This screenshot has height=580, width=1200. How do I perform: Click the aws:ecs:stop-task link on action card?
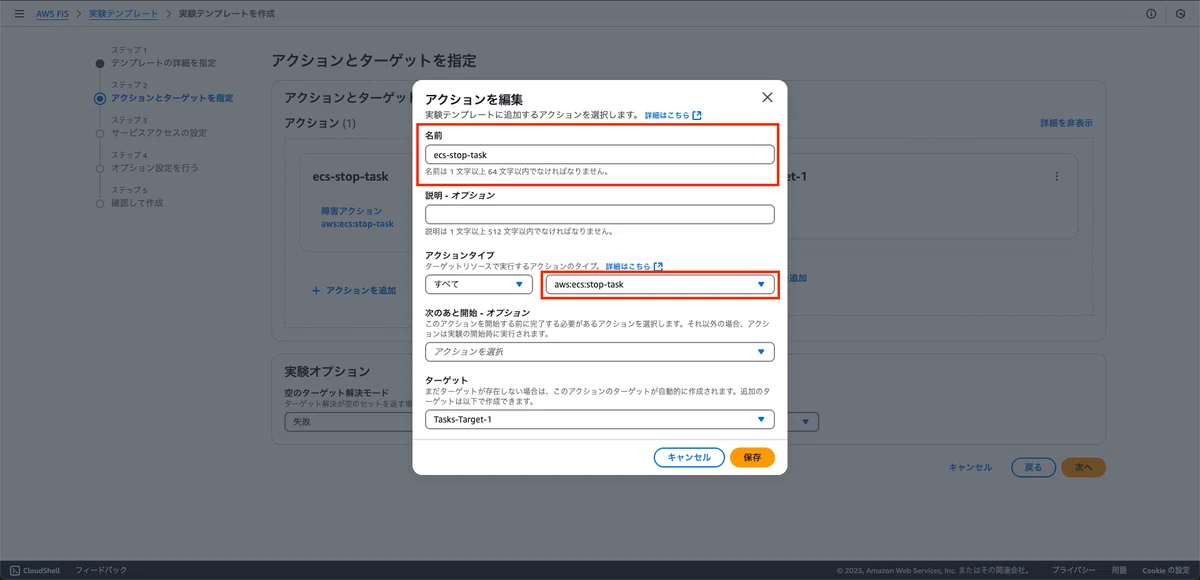click(x=355, y=224)
